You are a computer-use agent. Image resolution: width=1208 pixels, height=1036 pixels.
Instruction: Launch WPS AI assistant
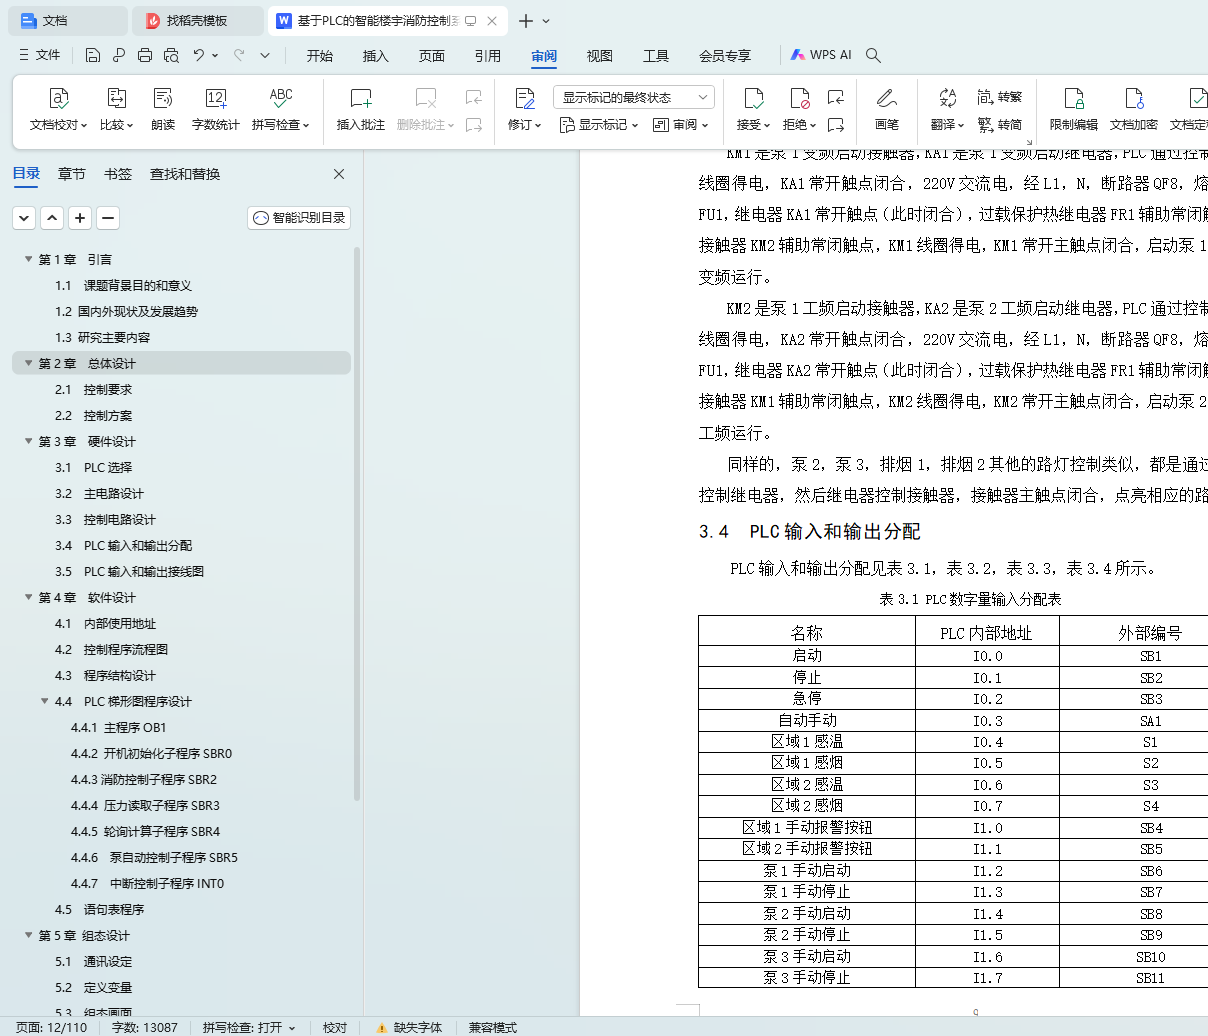[821, 55]
